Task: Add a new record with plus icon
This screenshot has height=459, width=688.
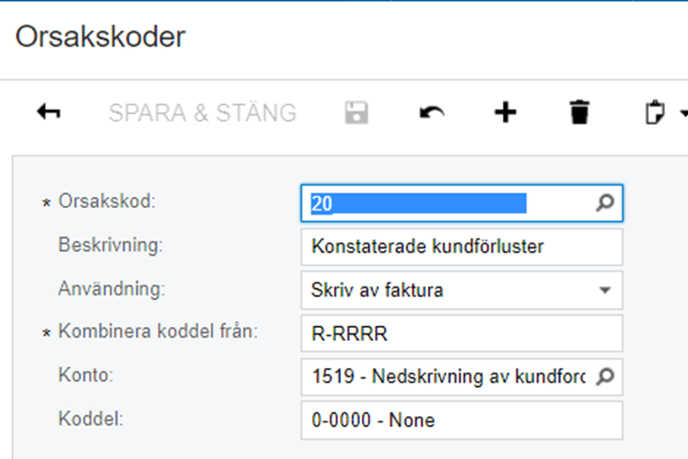Action: (x=506, y=113)
